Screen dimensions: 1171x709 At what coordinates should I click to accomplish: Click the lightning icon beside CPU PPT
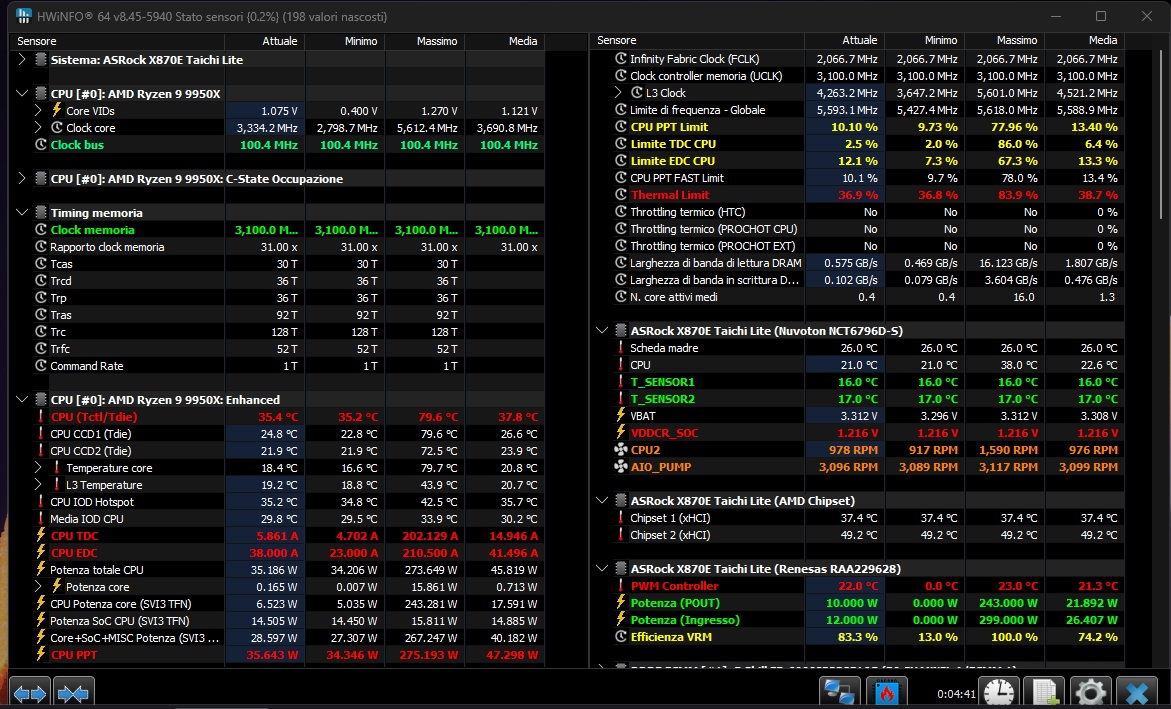point(41,654)
